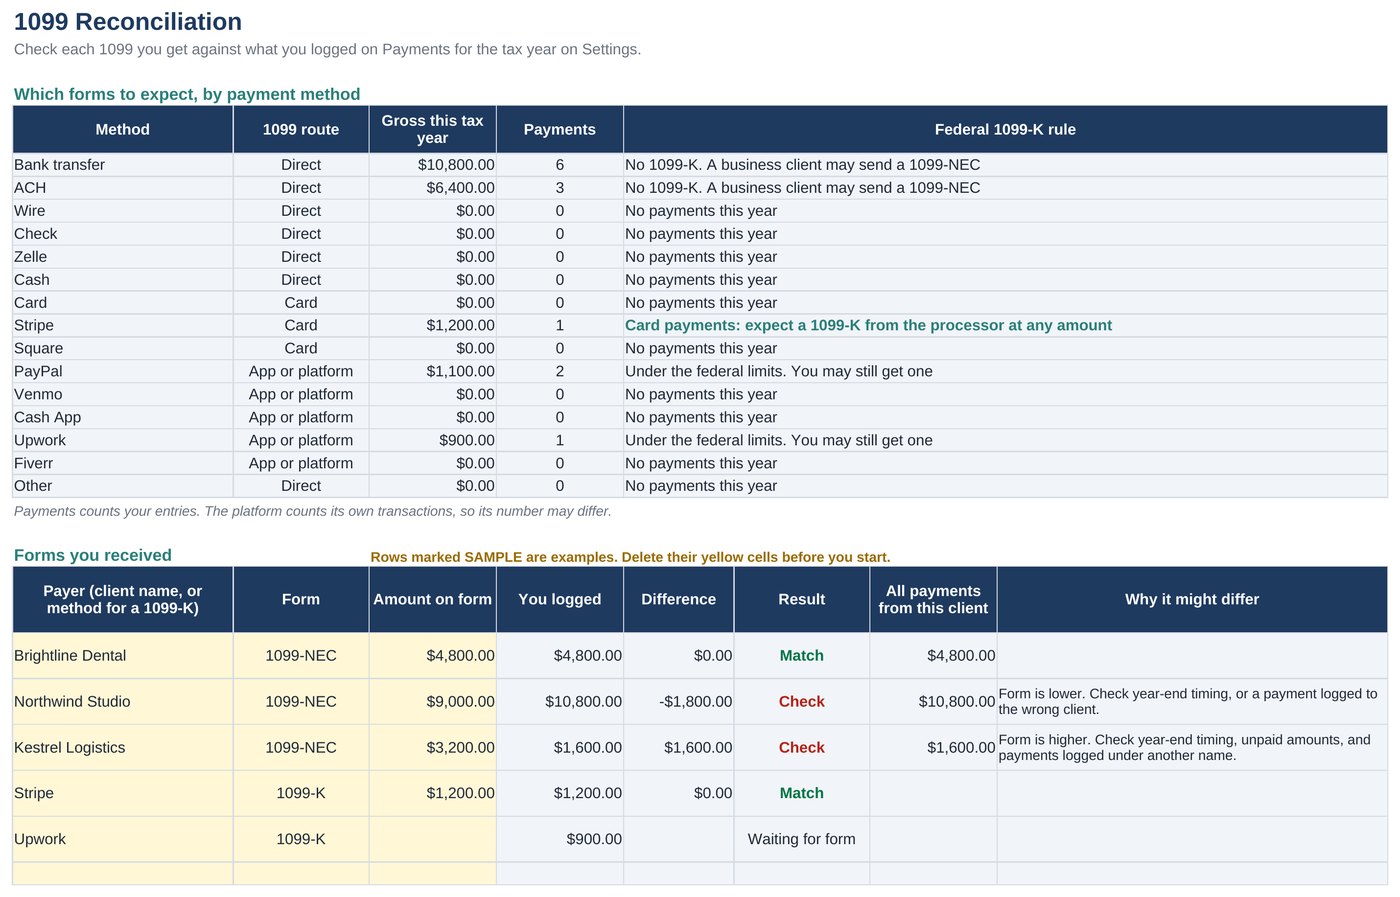Screen dimensions: 1400x897
Task: Select the 'Federal 1099-K rule' header cell
Action: tap(1005, 129)
